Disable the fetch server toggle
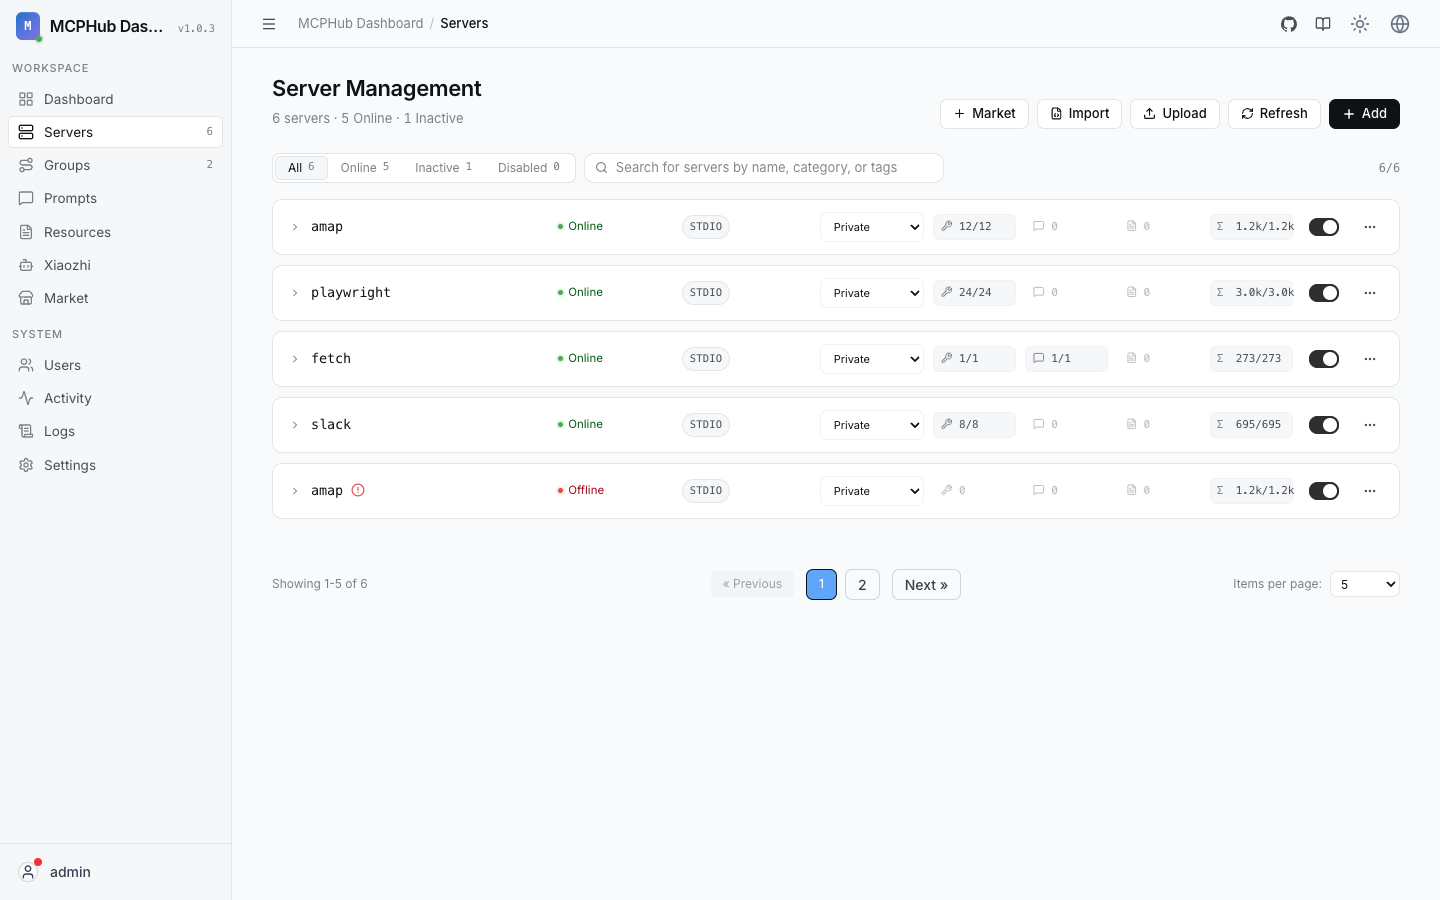The height and width of the screenshot is (900, 1440). [1324, 359]
